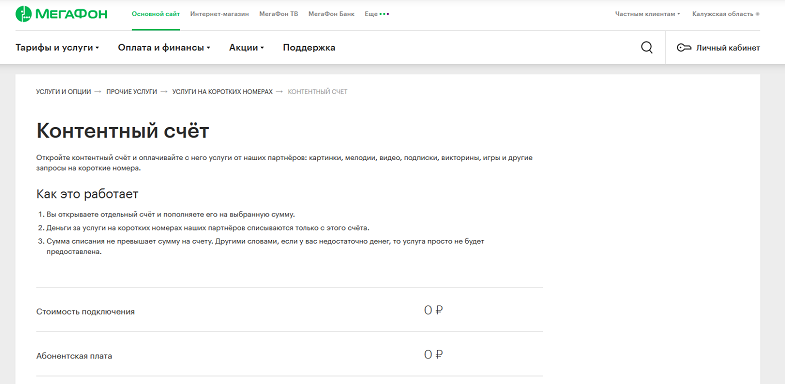The image size is (785, 384).
Task: Open Личный кабинет login
Action: (718, 48)
